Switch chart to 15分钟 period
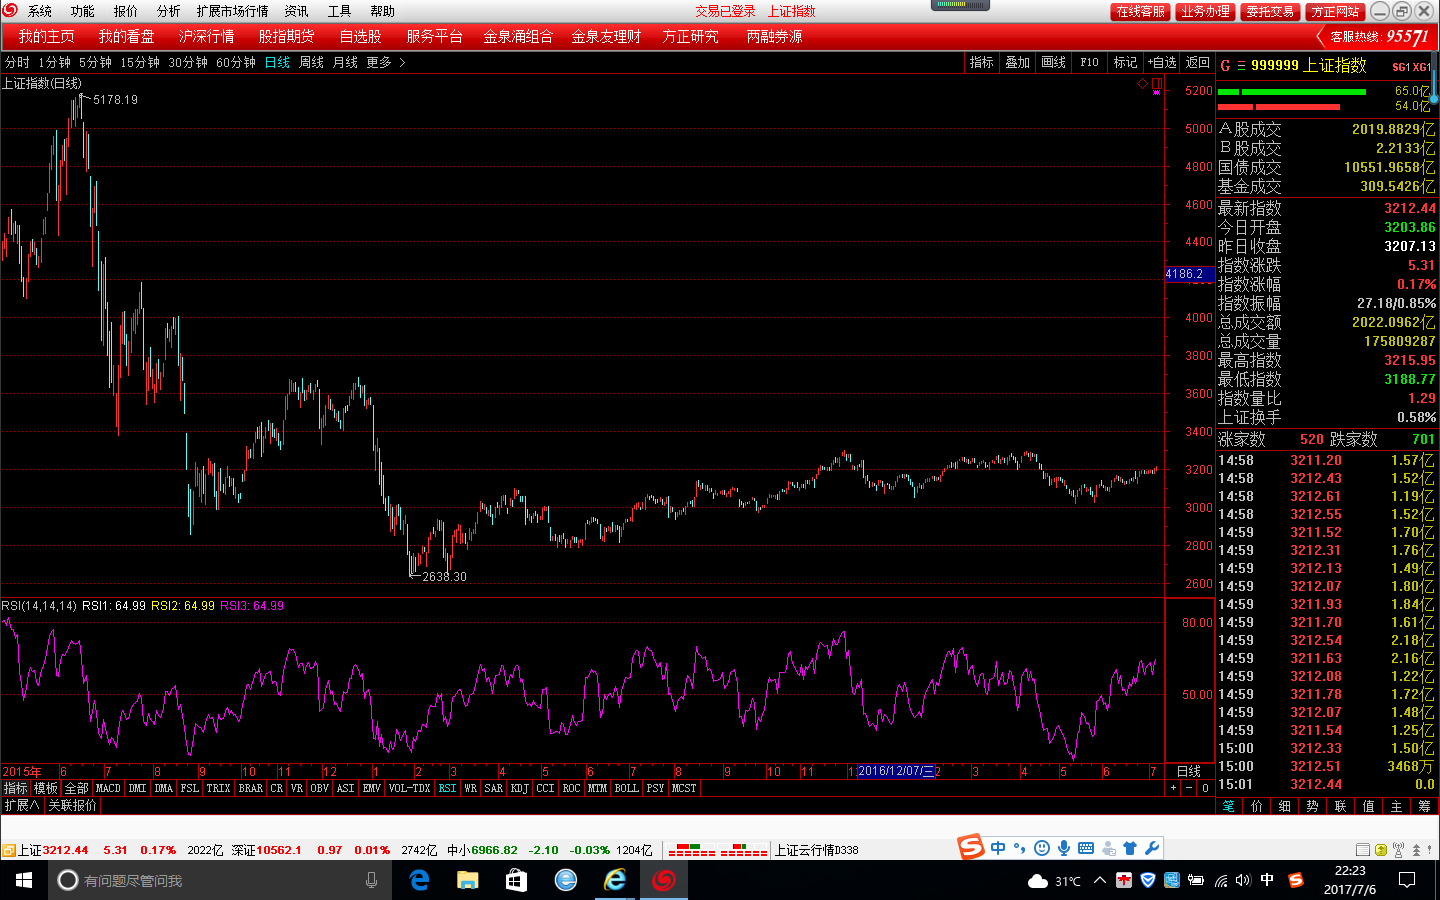Screen dimensions: 1440x900 (140, 62)
